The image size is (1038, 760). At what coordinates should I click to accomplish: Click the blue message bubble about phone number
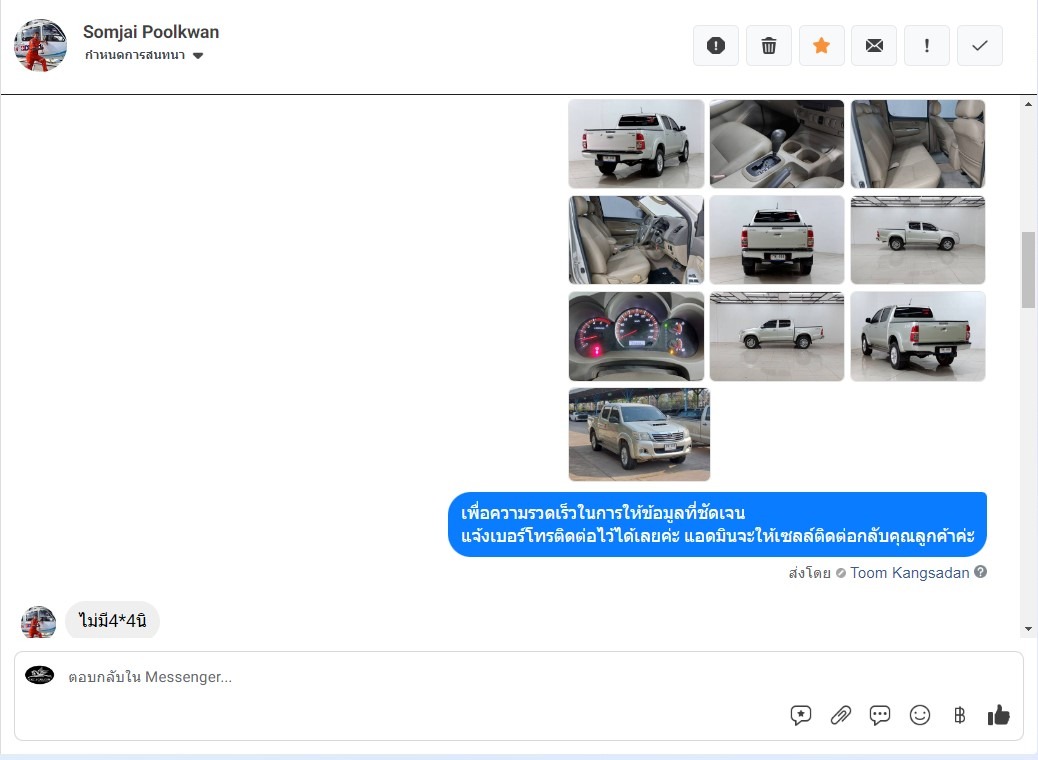pos(718,524)
